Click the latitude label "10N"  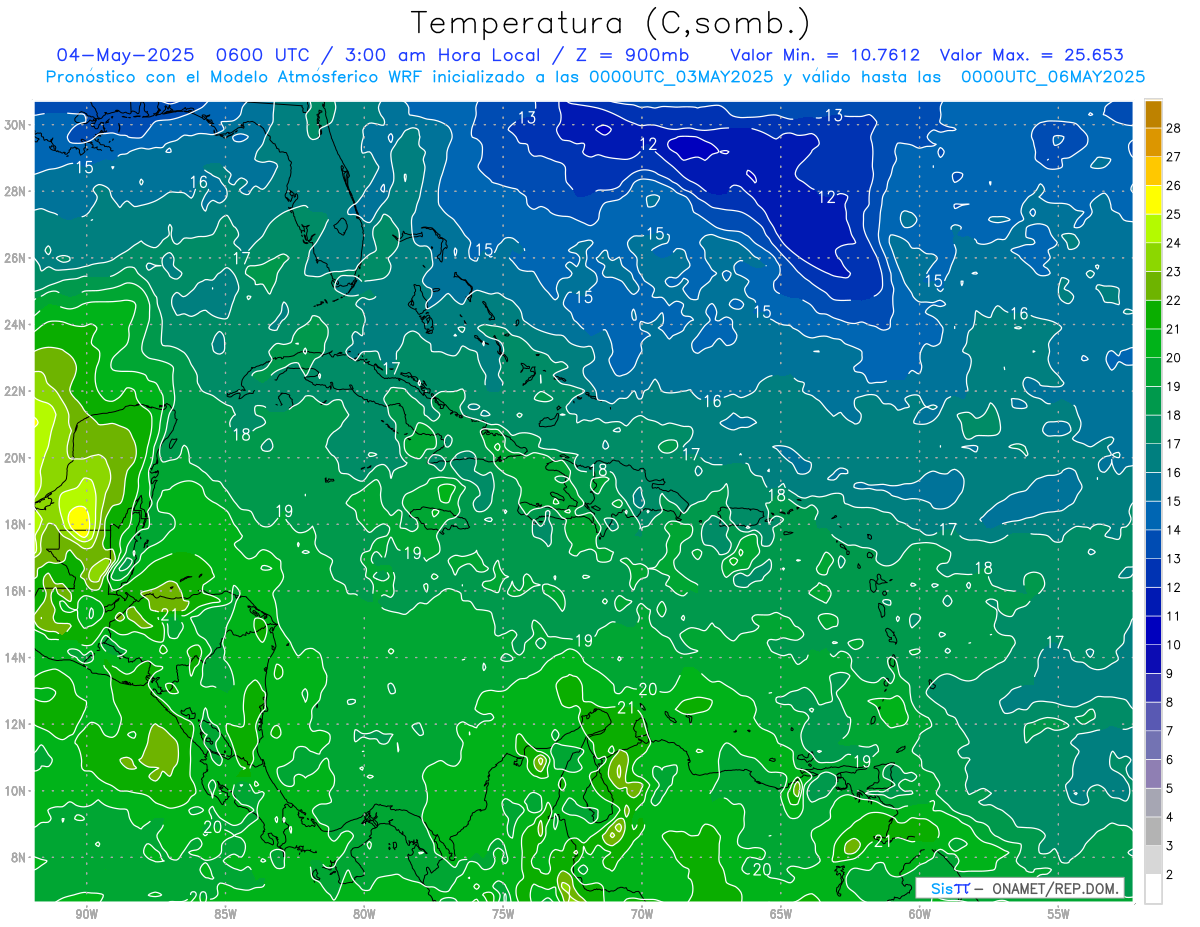(x=14, y=791)
